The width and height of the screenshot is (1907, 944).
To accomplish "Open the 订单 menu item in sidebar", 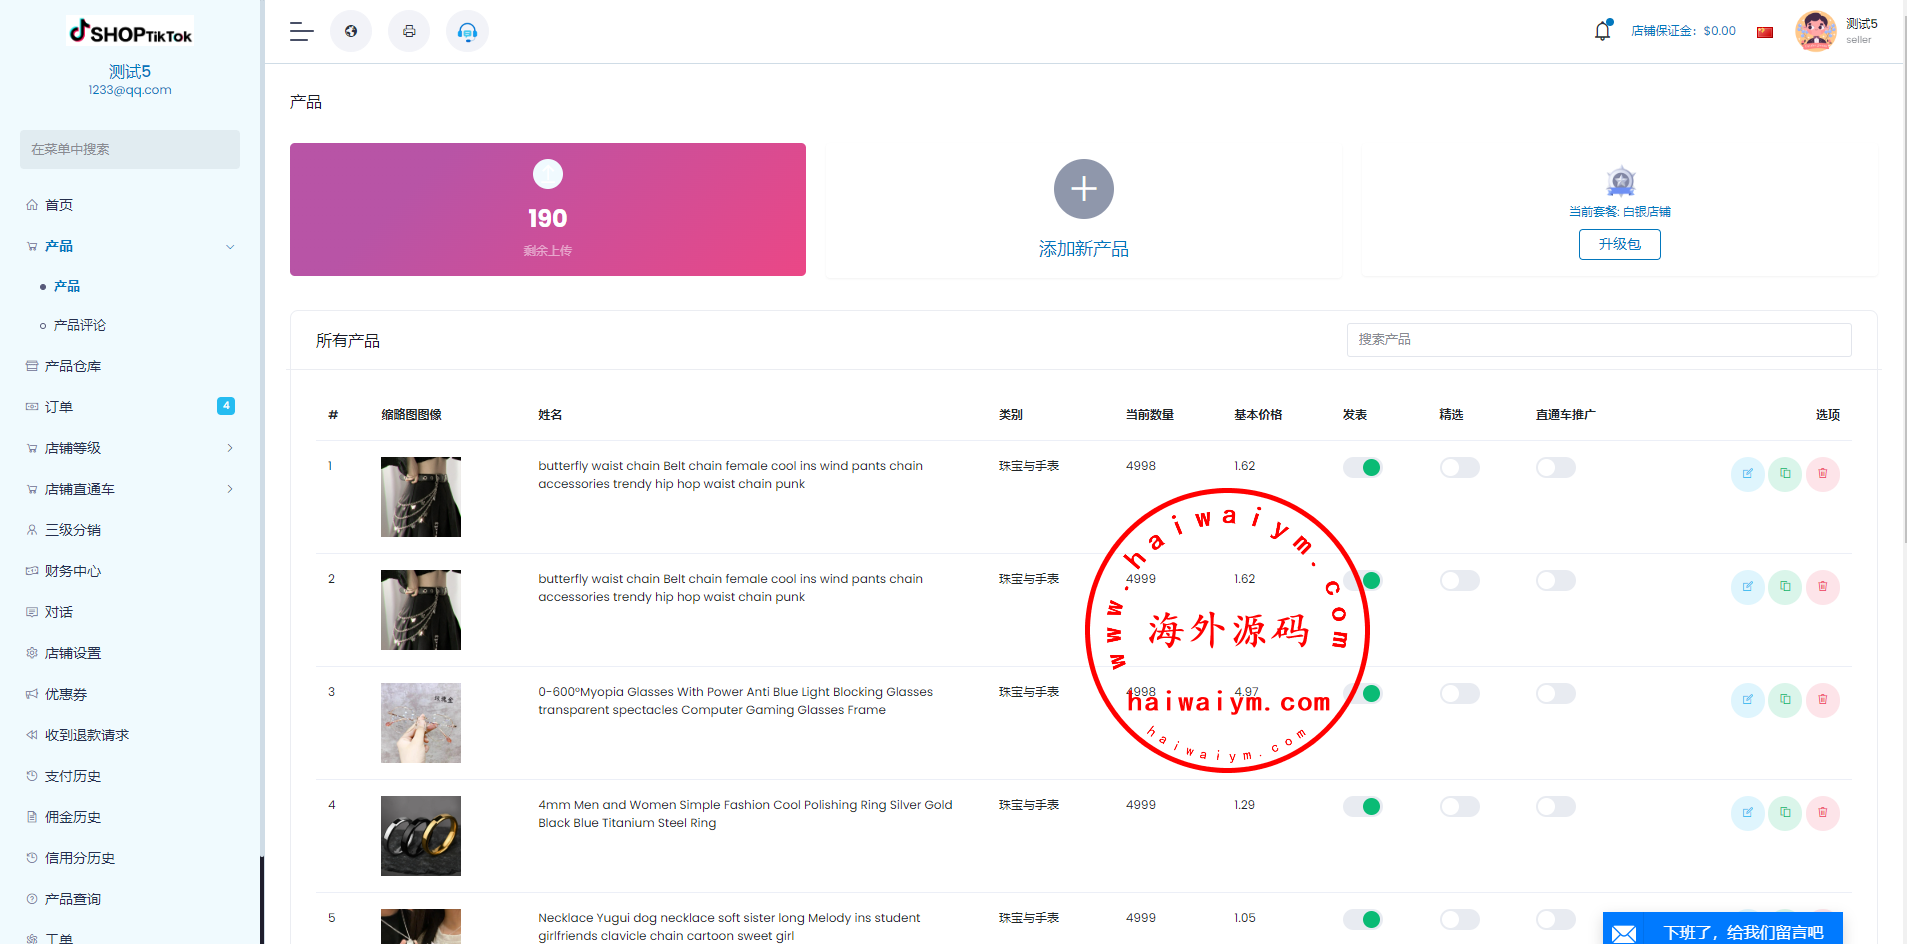I will click(59, 407).
